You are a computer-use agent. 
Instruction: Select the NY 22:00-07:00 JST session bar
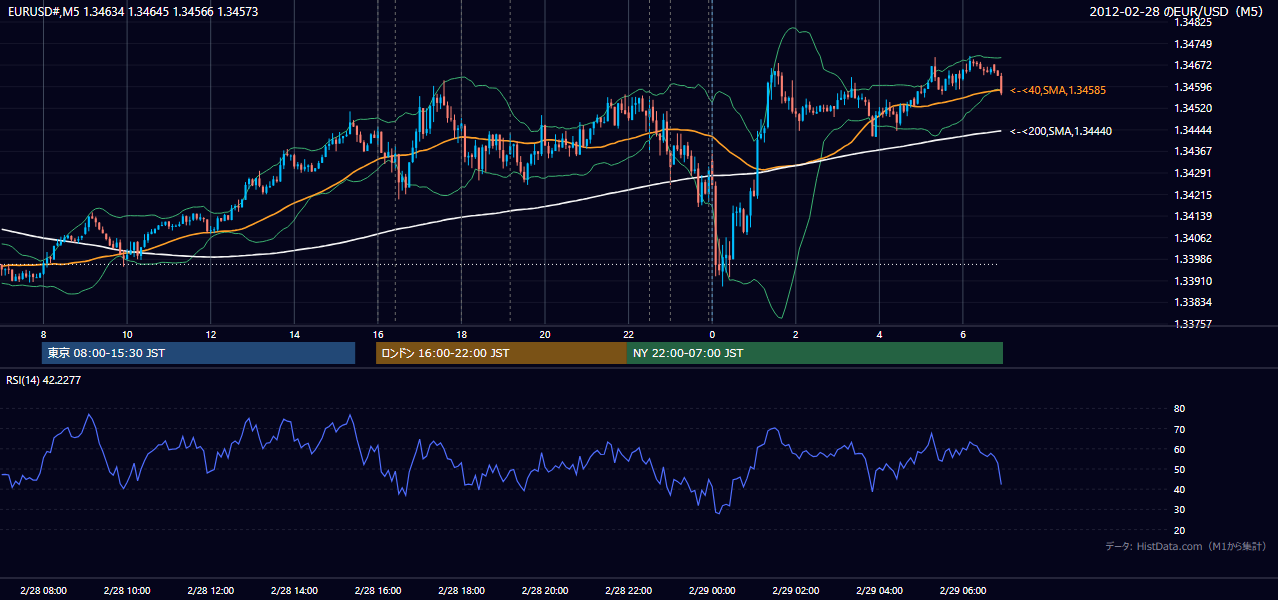(815, 353)
